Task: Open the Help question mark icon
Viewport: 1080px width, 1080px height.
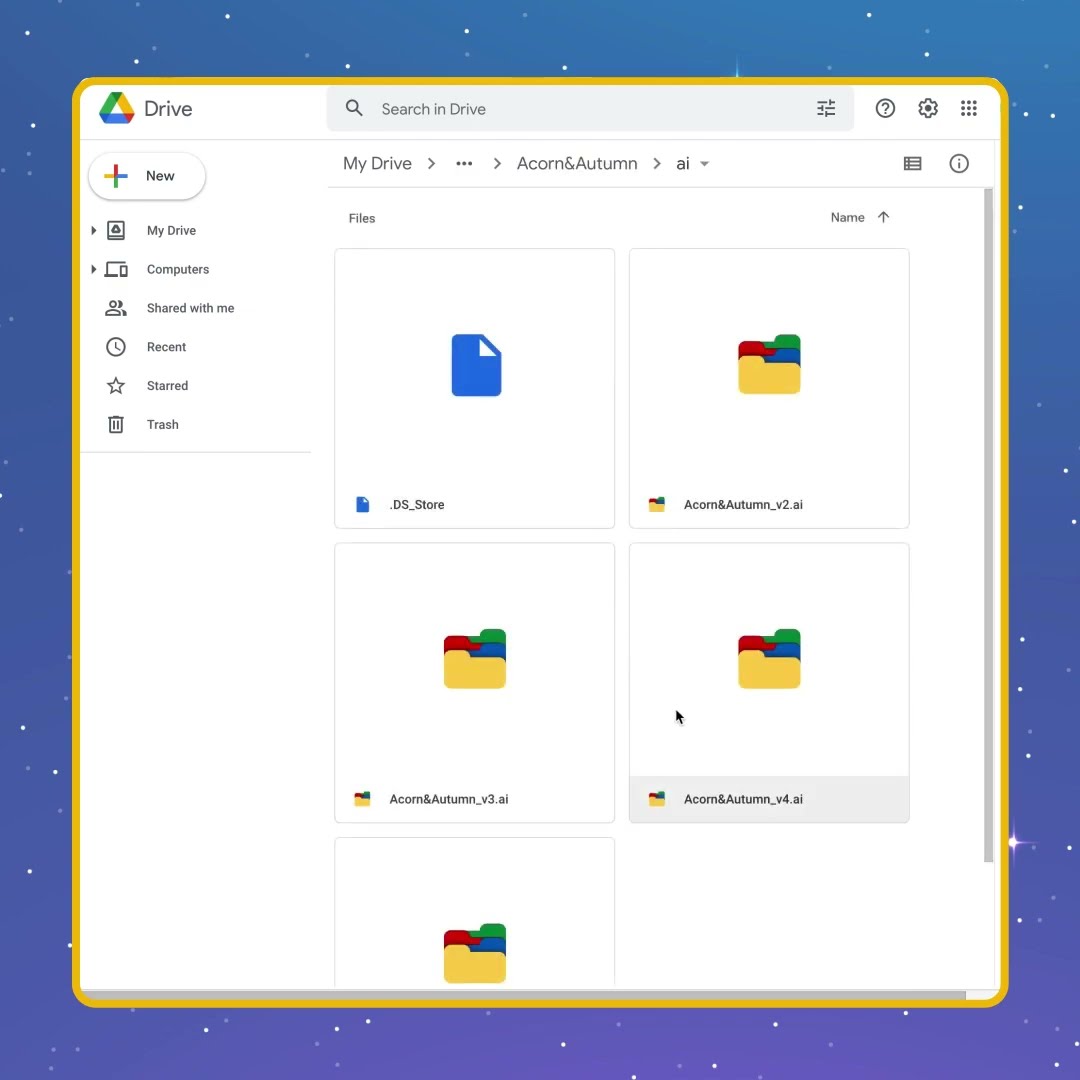Action: coord(885,108)
